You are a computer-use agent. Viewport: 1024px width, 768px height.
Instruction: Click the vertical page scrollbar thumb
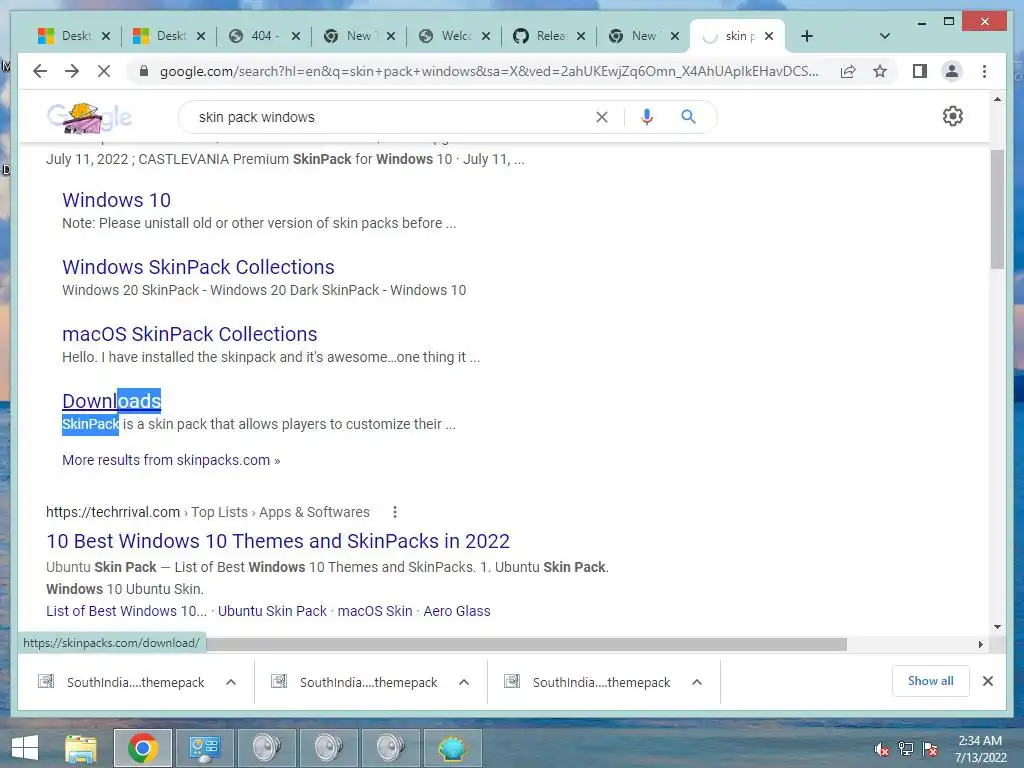click(997, 209)
